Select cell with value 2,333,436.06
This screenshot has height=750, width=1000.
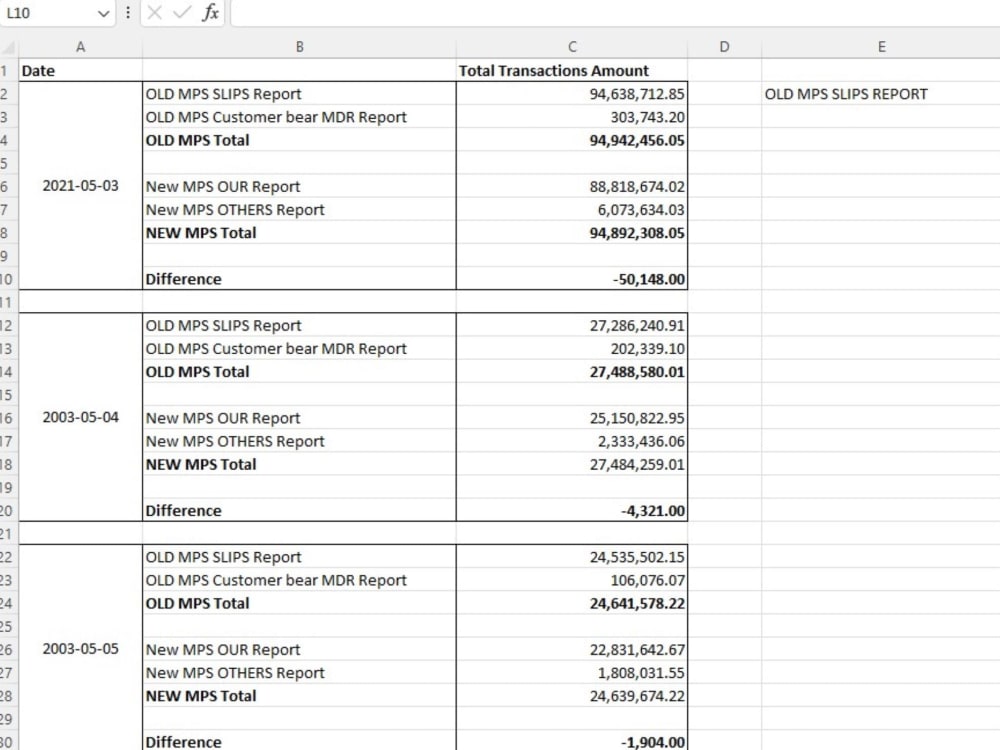[x=572, y=441]
